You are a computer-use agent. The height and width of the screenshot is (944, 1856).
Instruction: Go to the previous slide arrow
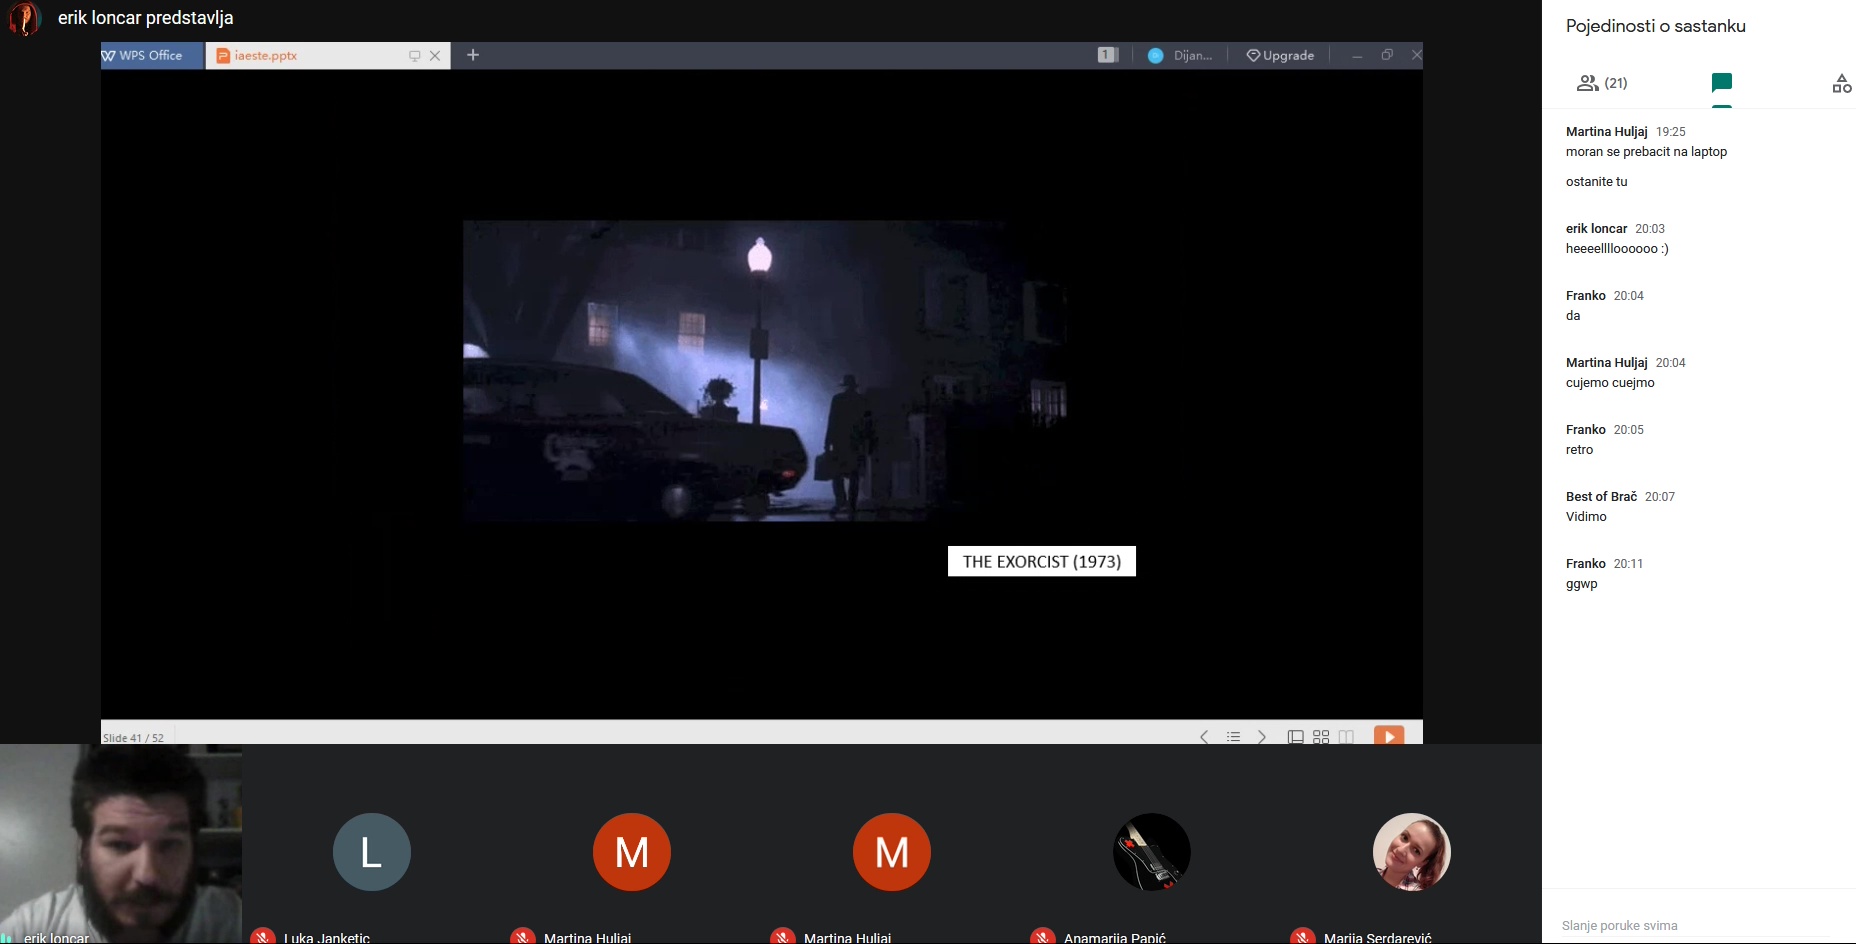[x=1204, y=737]
